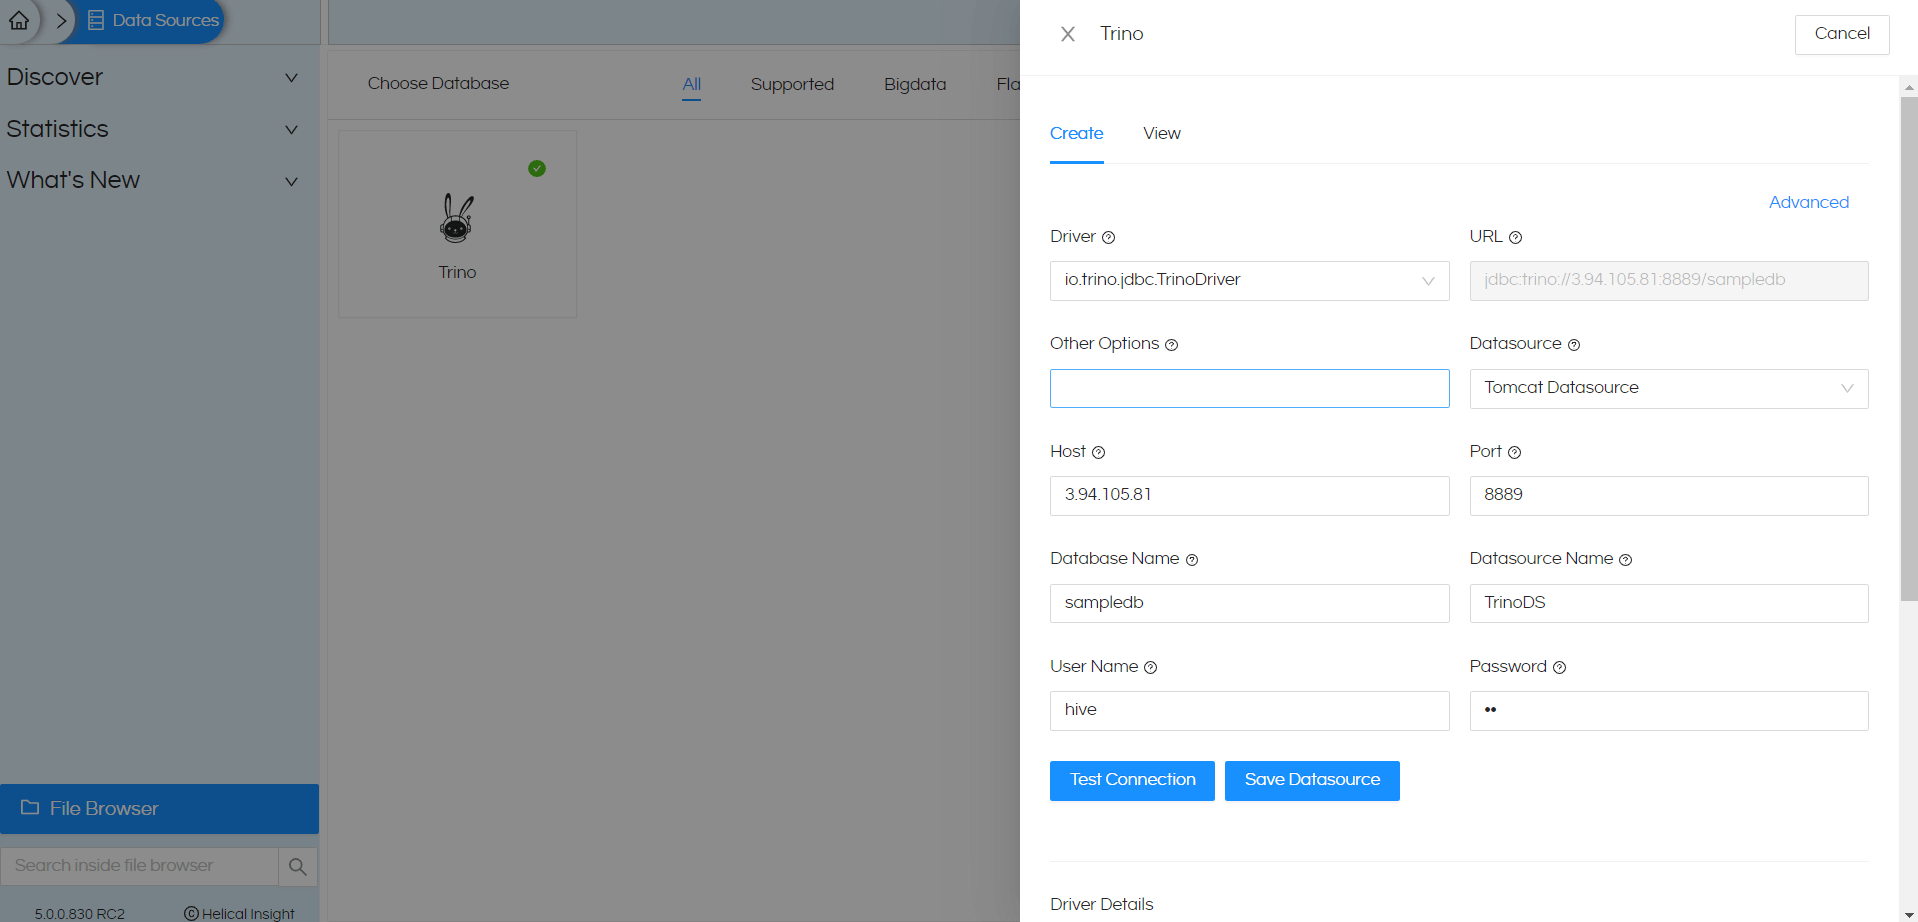Click Save Datasource button

[x=1312, y=780]
